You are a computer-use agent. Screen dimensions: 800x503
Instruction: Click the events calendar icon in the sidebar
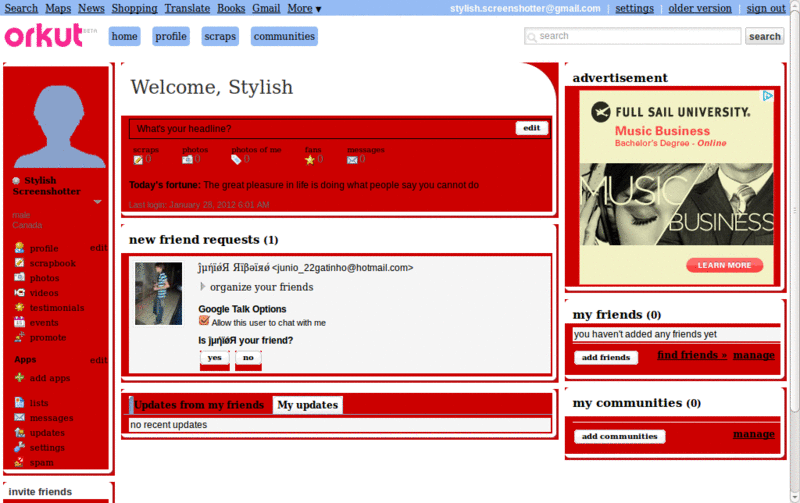coord(19,322)
